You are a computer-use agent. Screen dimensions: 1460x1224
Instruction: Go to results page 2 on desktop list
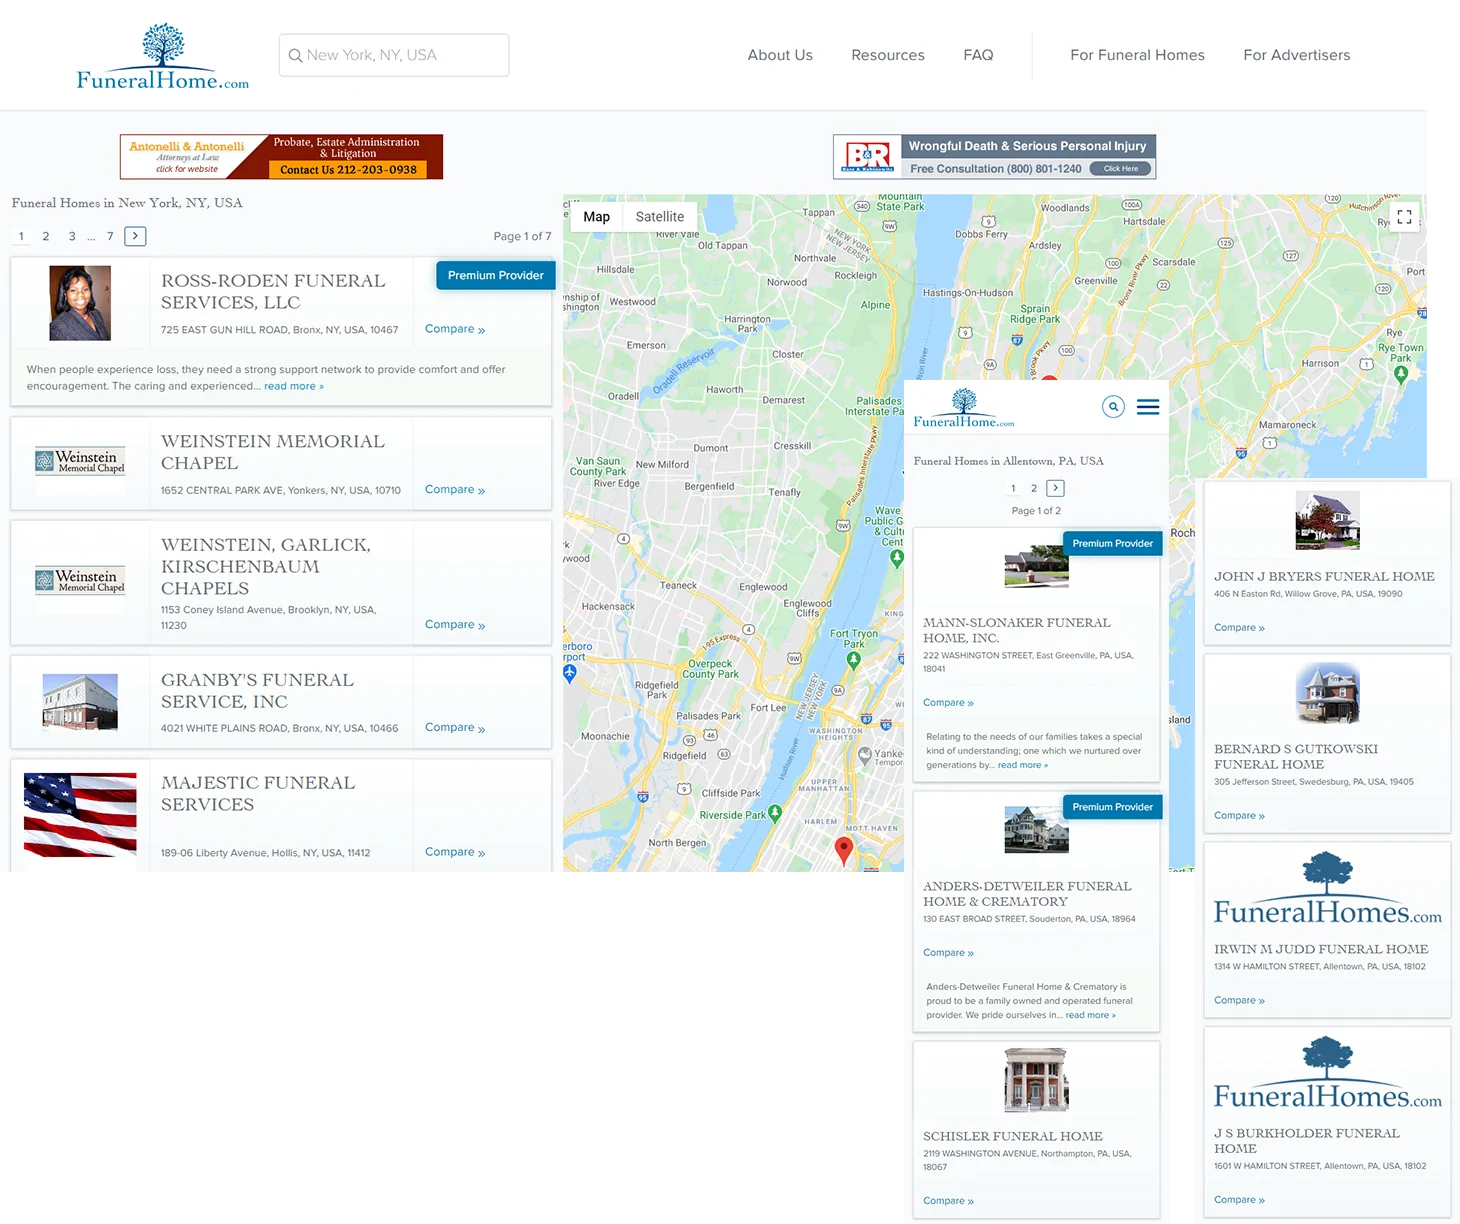(x=46, y=236)
